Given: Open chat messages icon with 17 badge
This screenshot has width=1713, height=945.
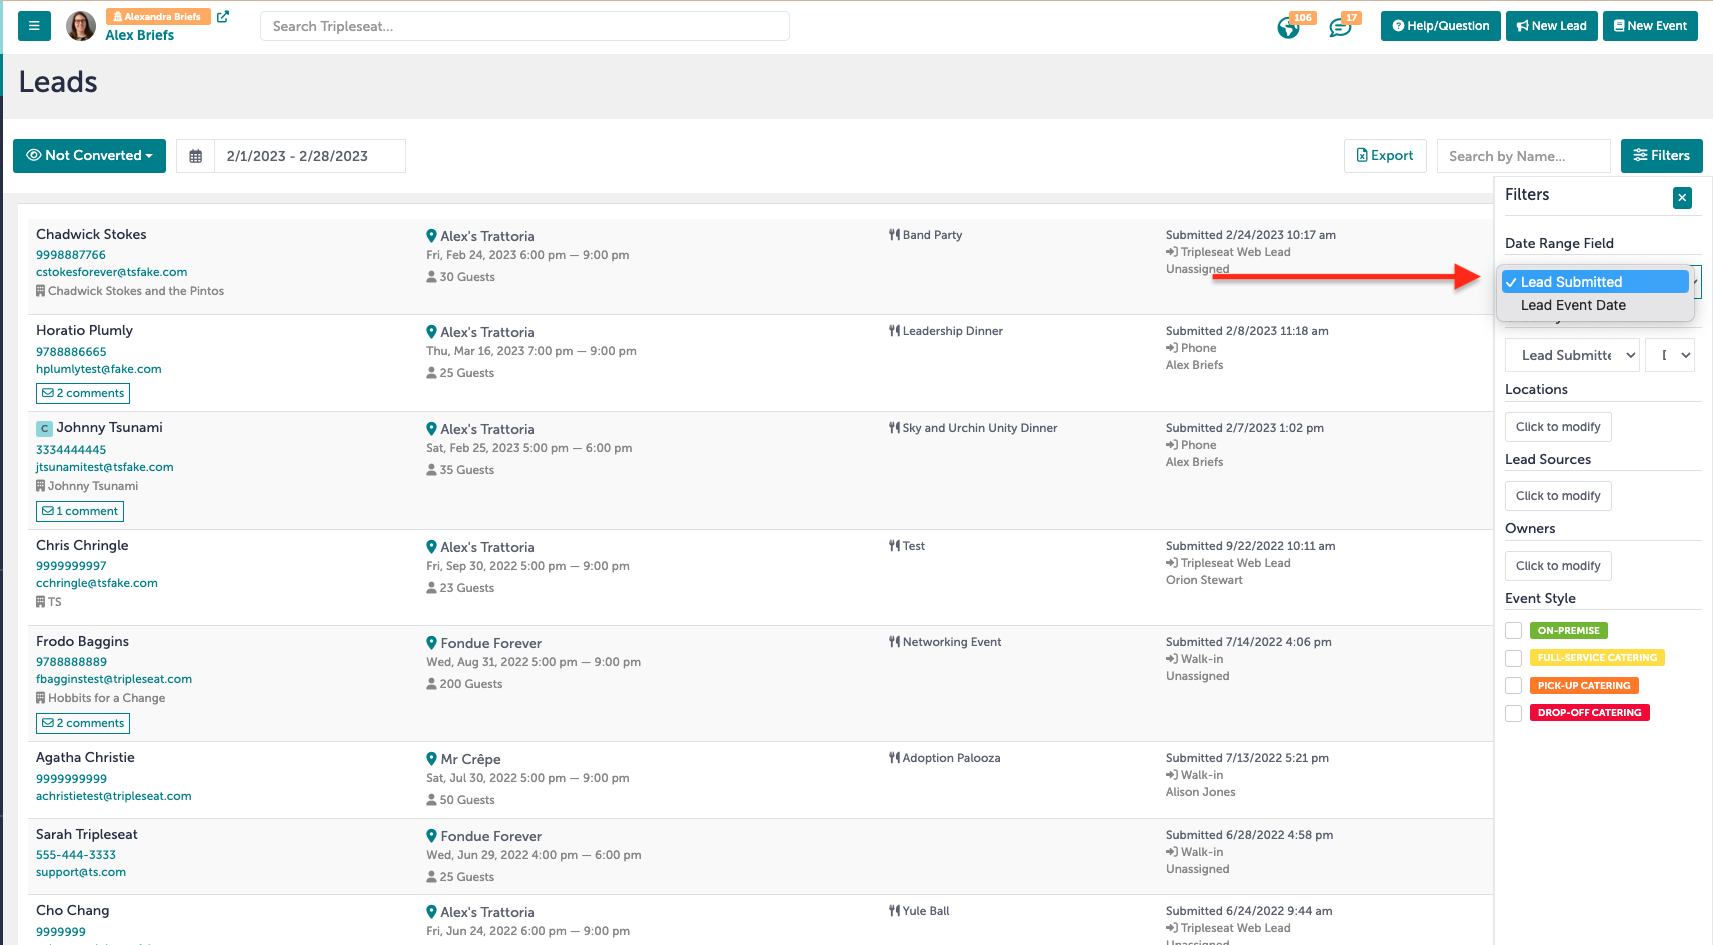Looking at the screenshot, I should pyautogui.click(x=1339, y=28).
